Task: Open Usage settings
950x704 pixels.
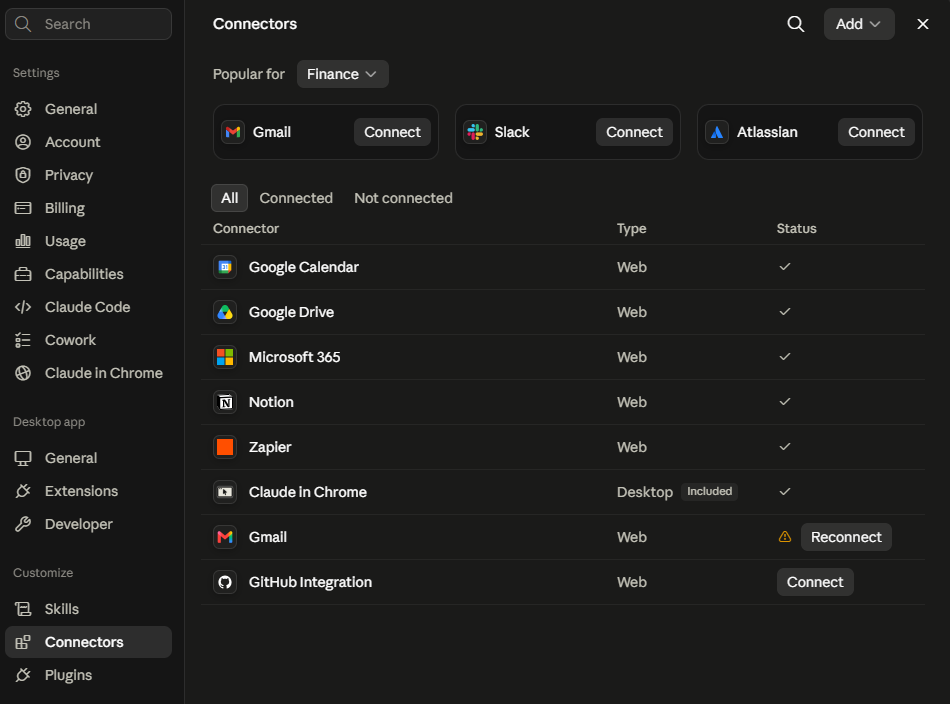Action: tap(88, 241)
